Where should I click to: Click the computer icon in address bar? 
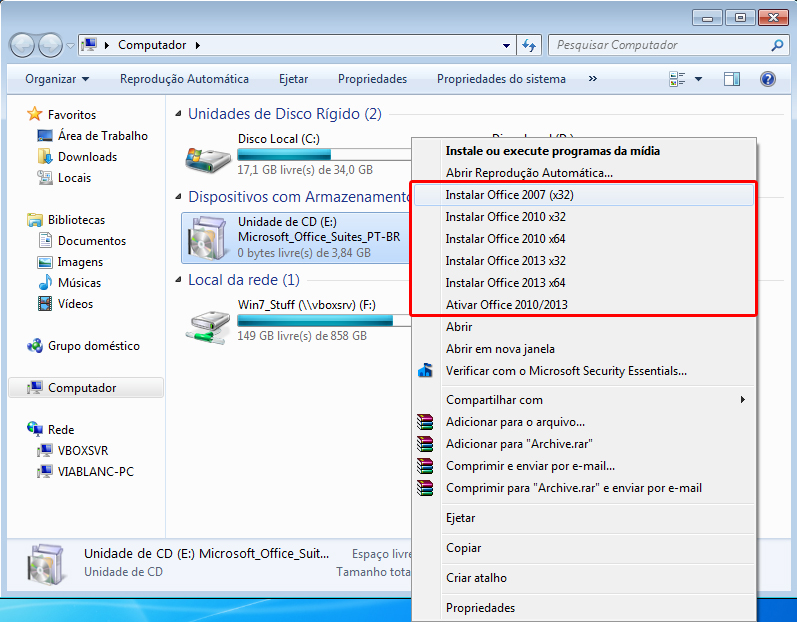coord(89,45)
